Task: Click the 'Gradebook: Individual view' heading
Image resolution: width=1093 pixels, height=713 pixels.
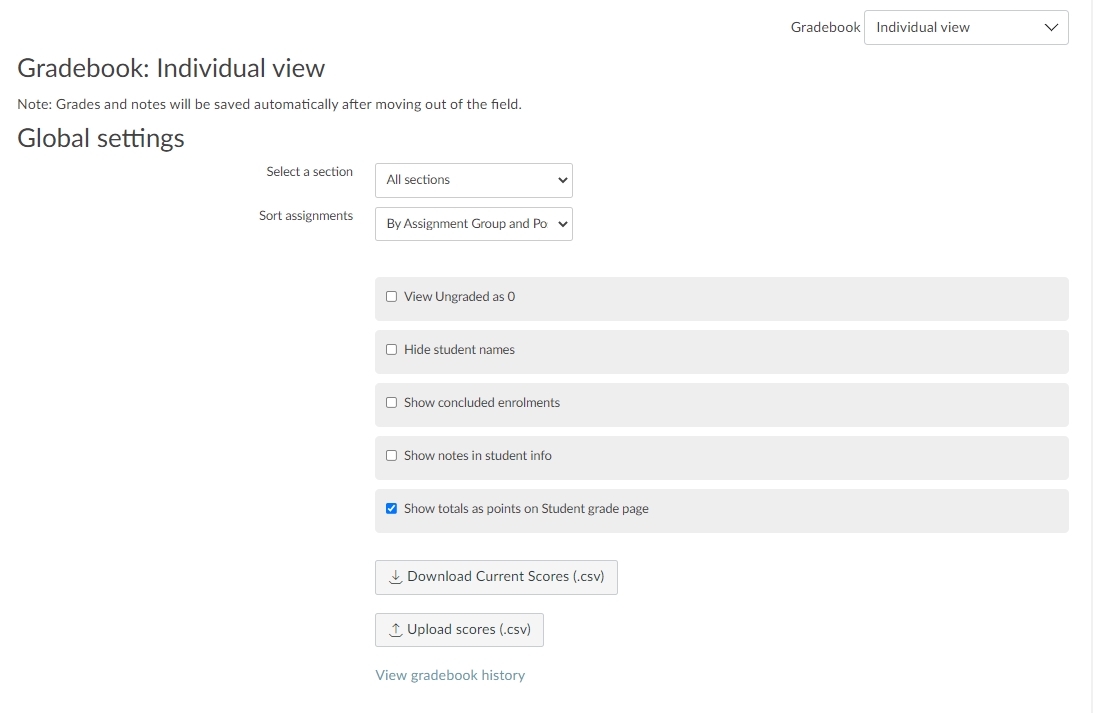Action: coord(171,68)
